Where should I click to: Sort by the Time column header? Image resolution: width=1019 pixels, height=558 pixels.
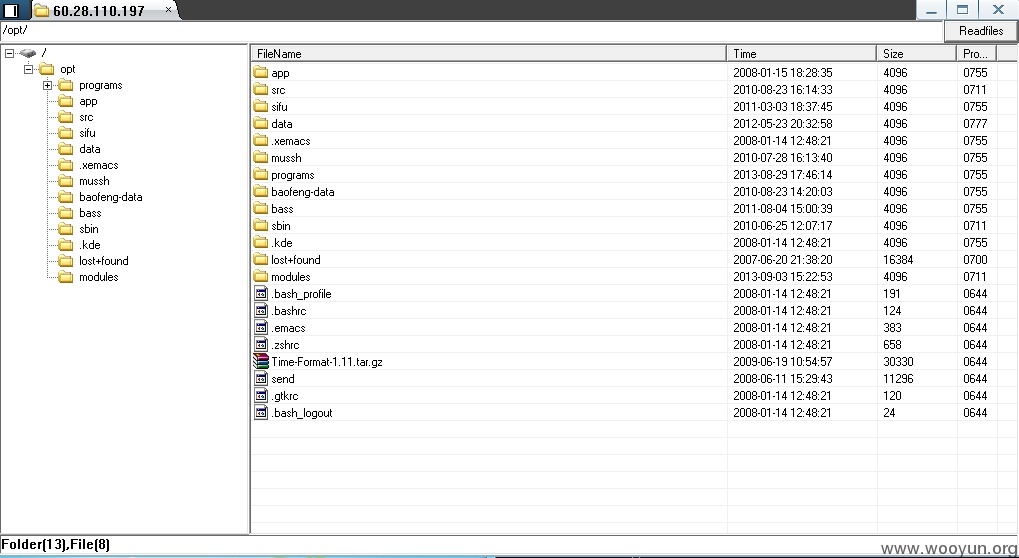(801, 53)
